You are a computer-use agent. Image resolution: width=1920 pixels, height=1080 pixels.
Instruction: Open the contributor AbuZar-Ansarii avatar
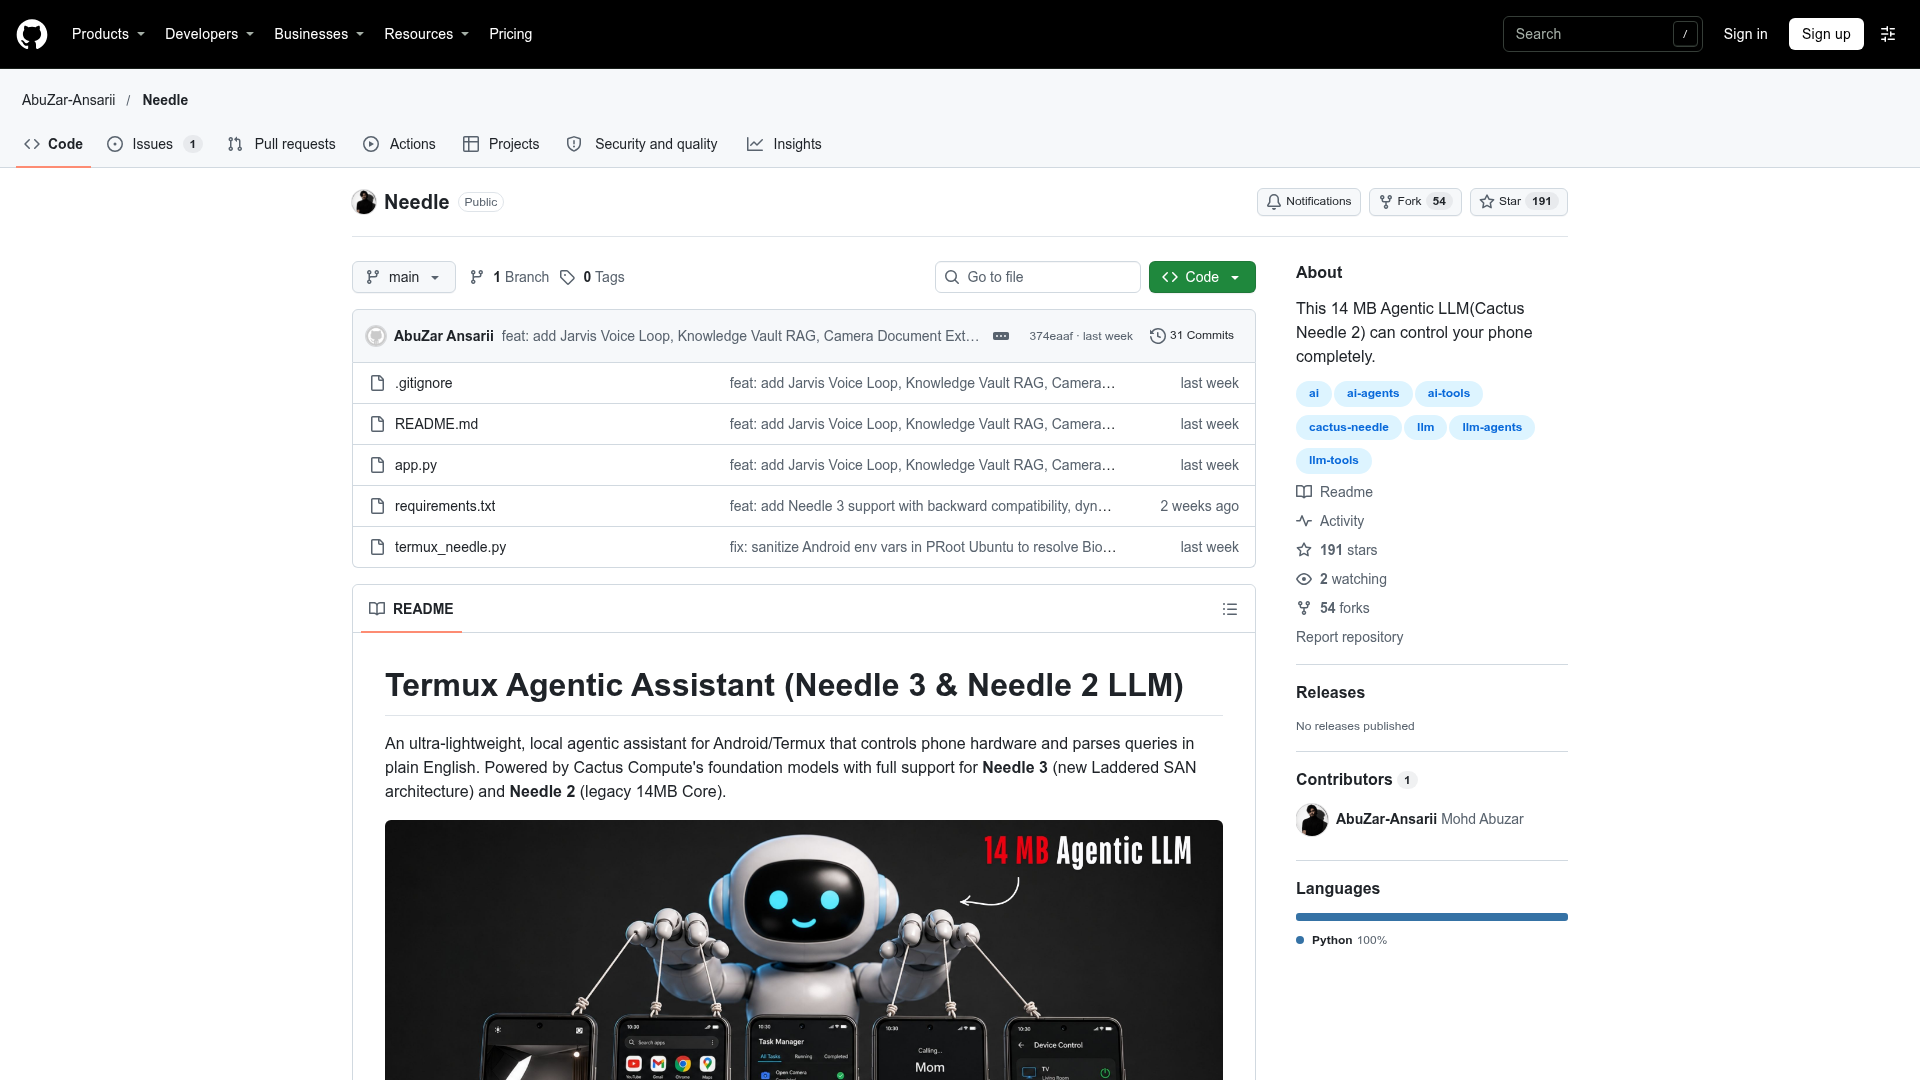[x=1312, y=820]
